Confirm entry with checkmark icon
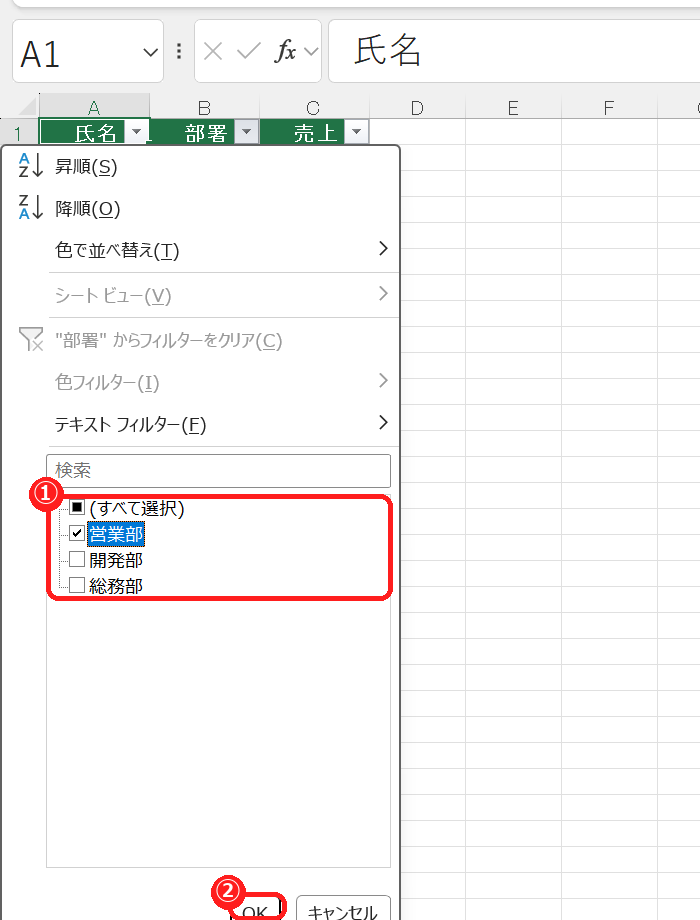This screenshot has height=920, width=700. click(x=249, y=52)
